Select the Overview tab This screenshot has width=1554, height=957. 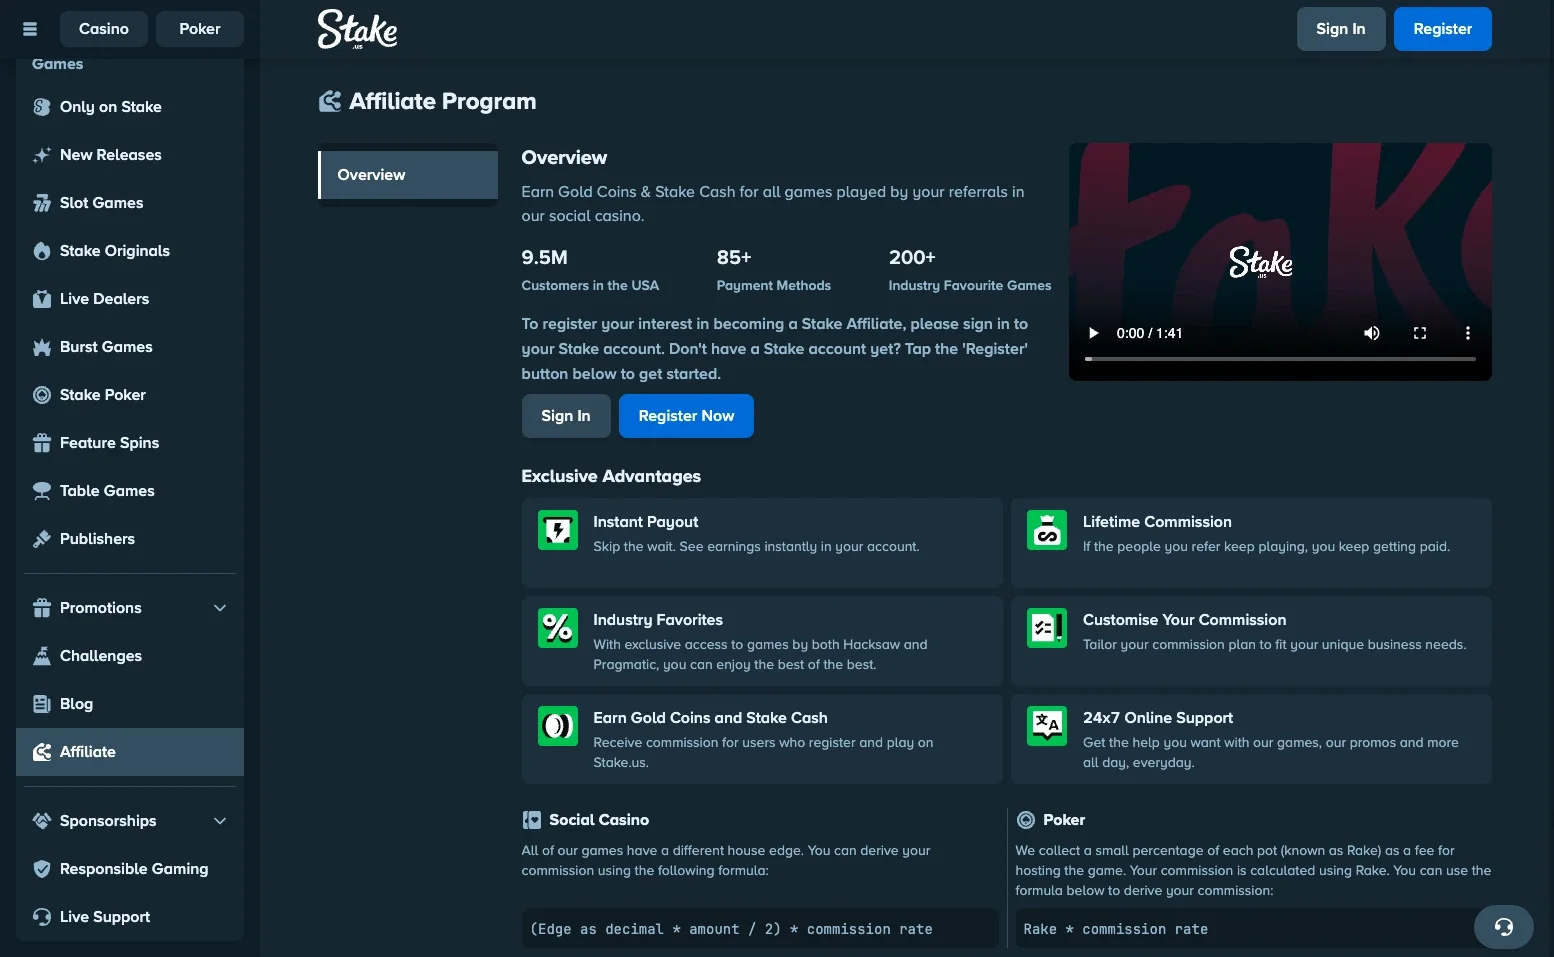pyautogui.click(x=408, y=175)
